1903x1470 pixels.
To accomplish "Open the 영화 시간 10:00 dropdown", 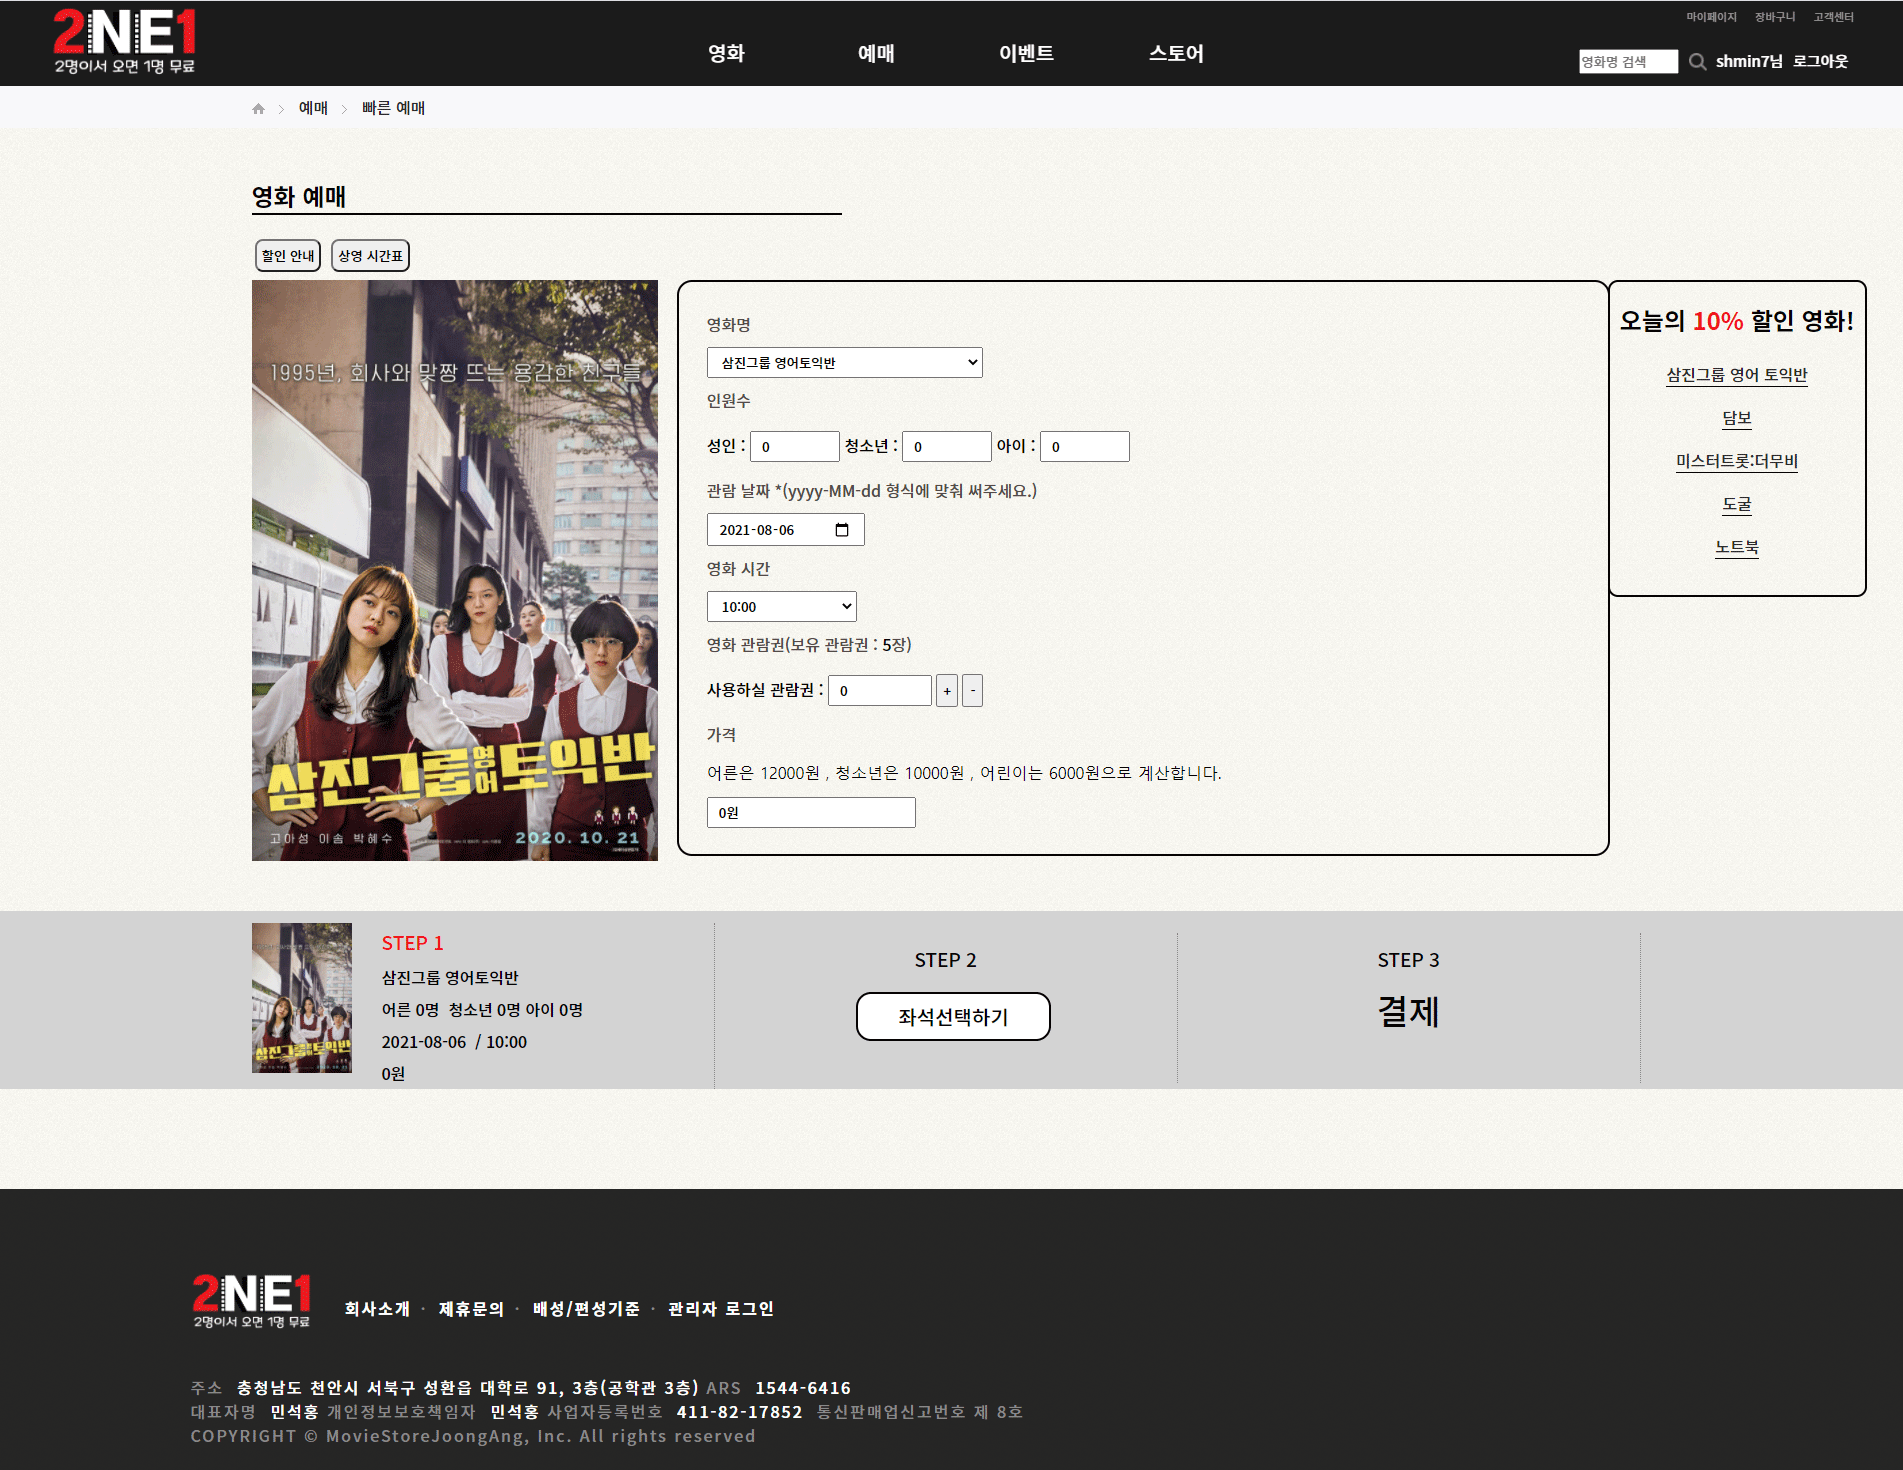I will pyautogui.click(x=782, y=607).
